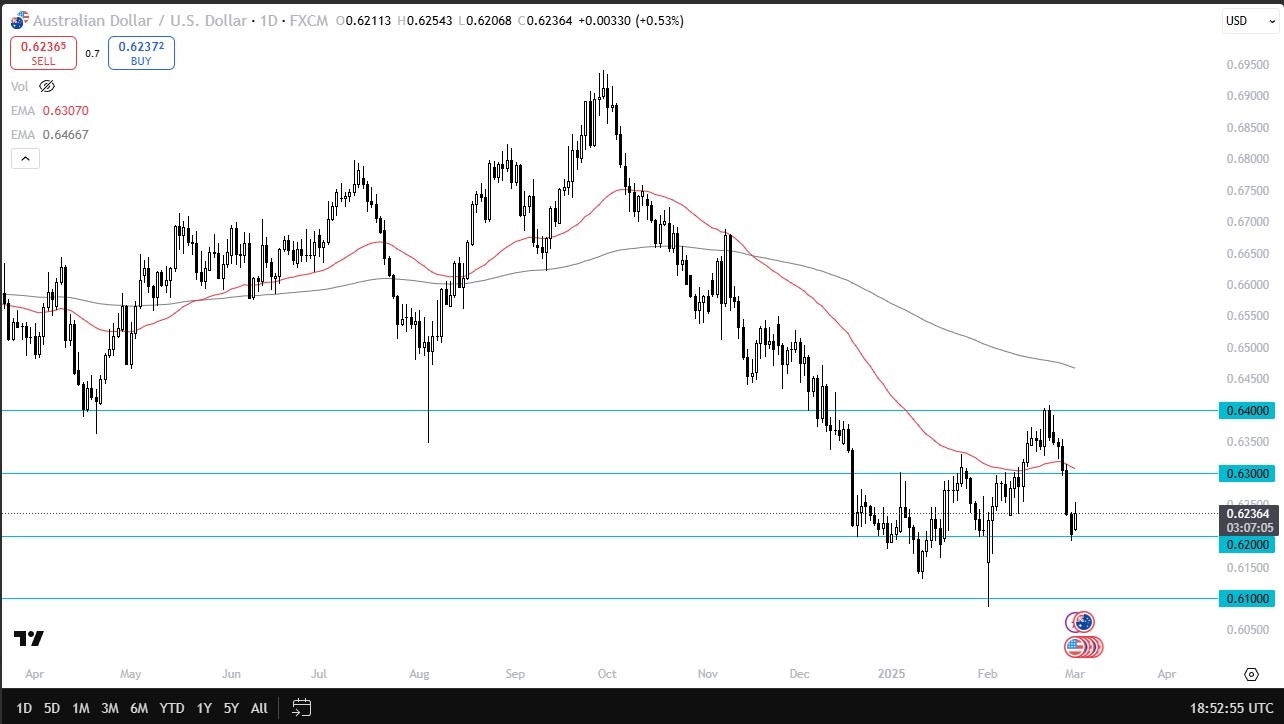Open chart settings gear on the time axis
Image resolution: width=1284 pixels, height=724 pixels.
pos(1250,675)
